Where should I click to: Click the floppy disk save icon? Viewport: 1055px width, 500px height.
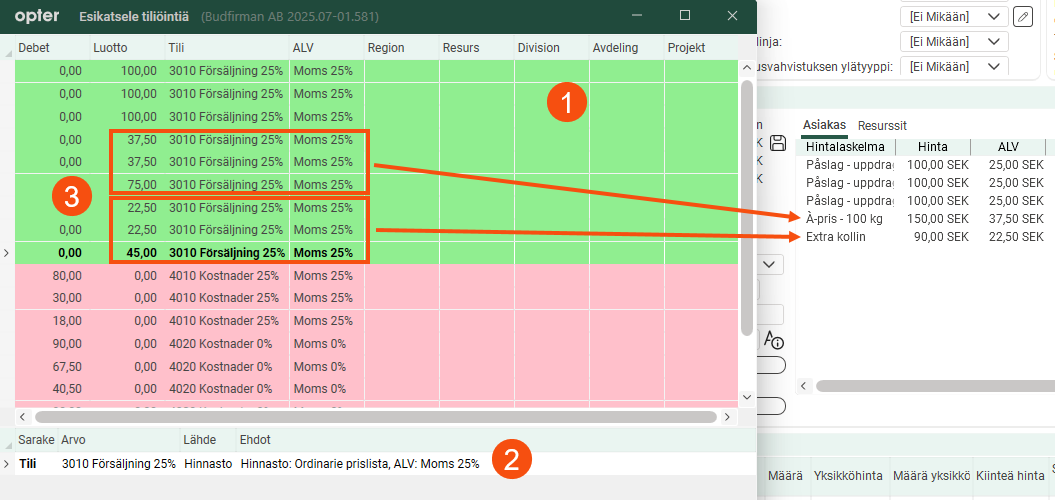click(x=778, y=144)
